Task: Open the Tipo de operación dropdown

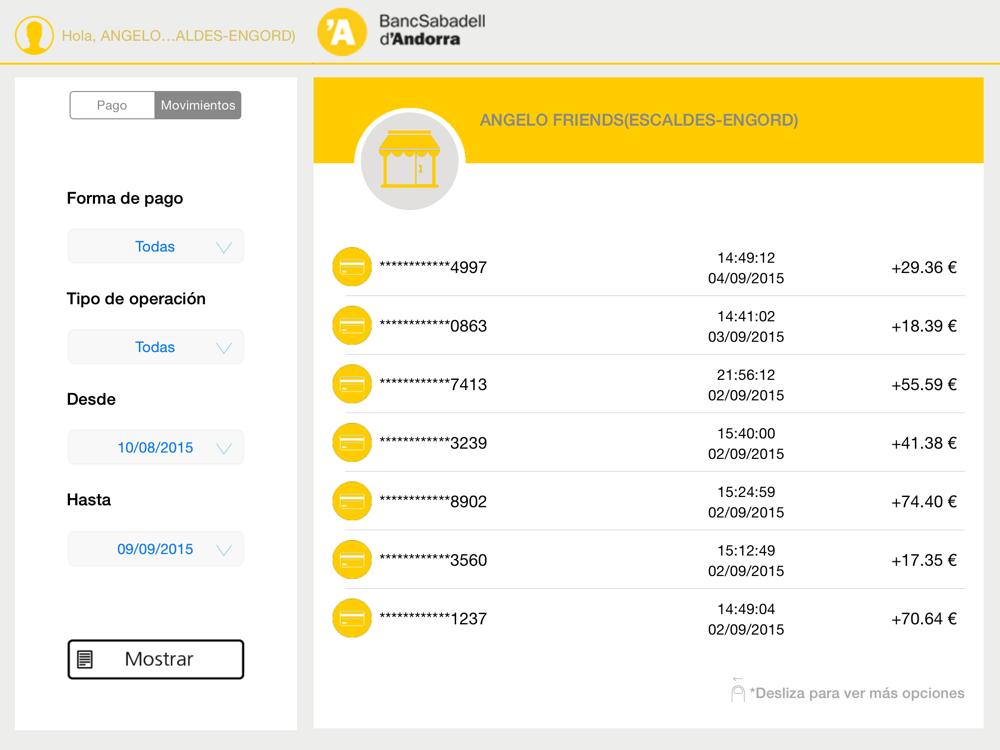Action: pyautogui.click(x=156, y=347)
